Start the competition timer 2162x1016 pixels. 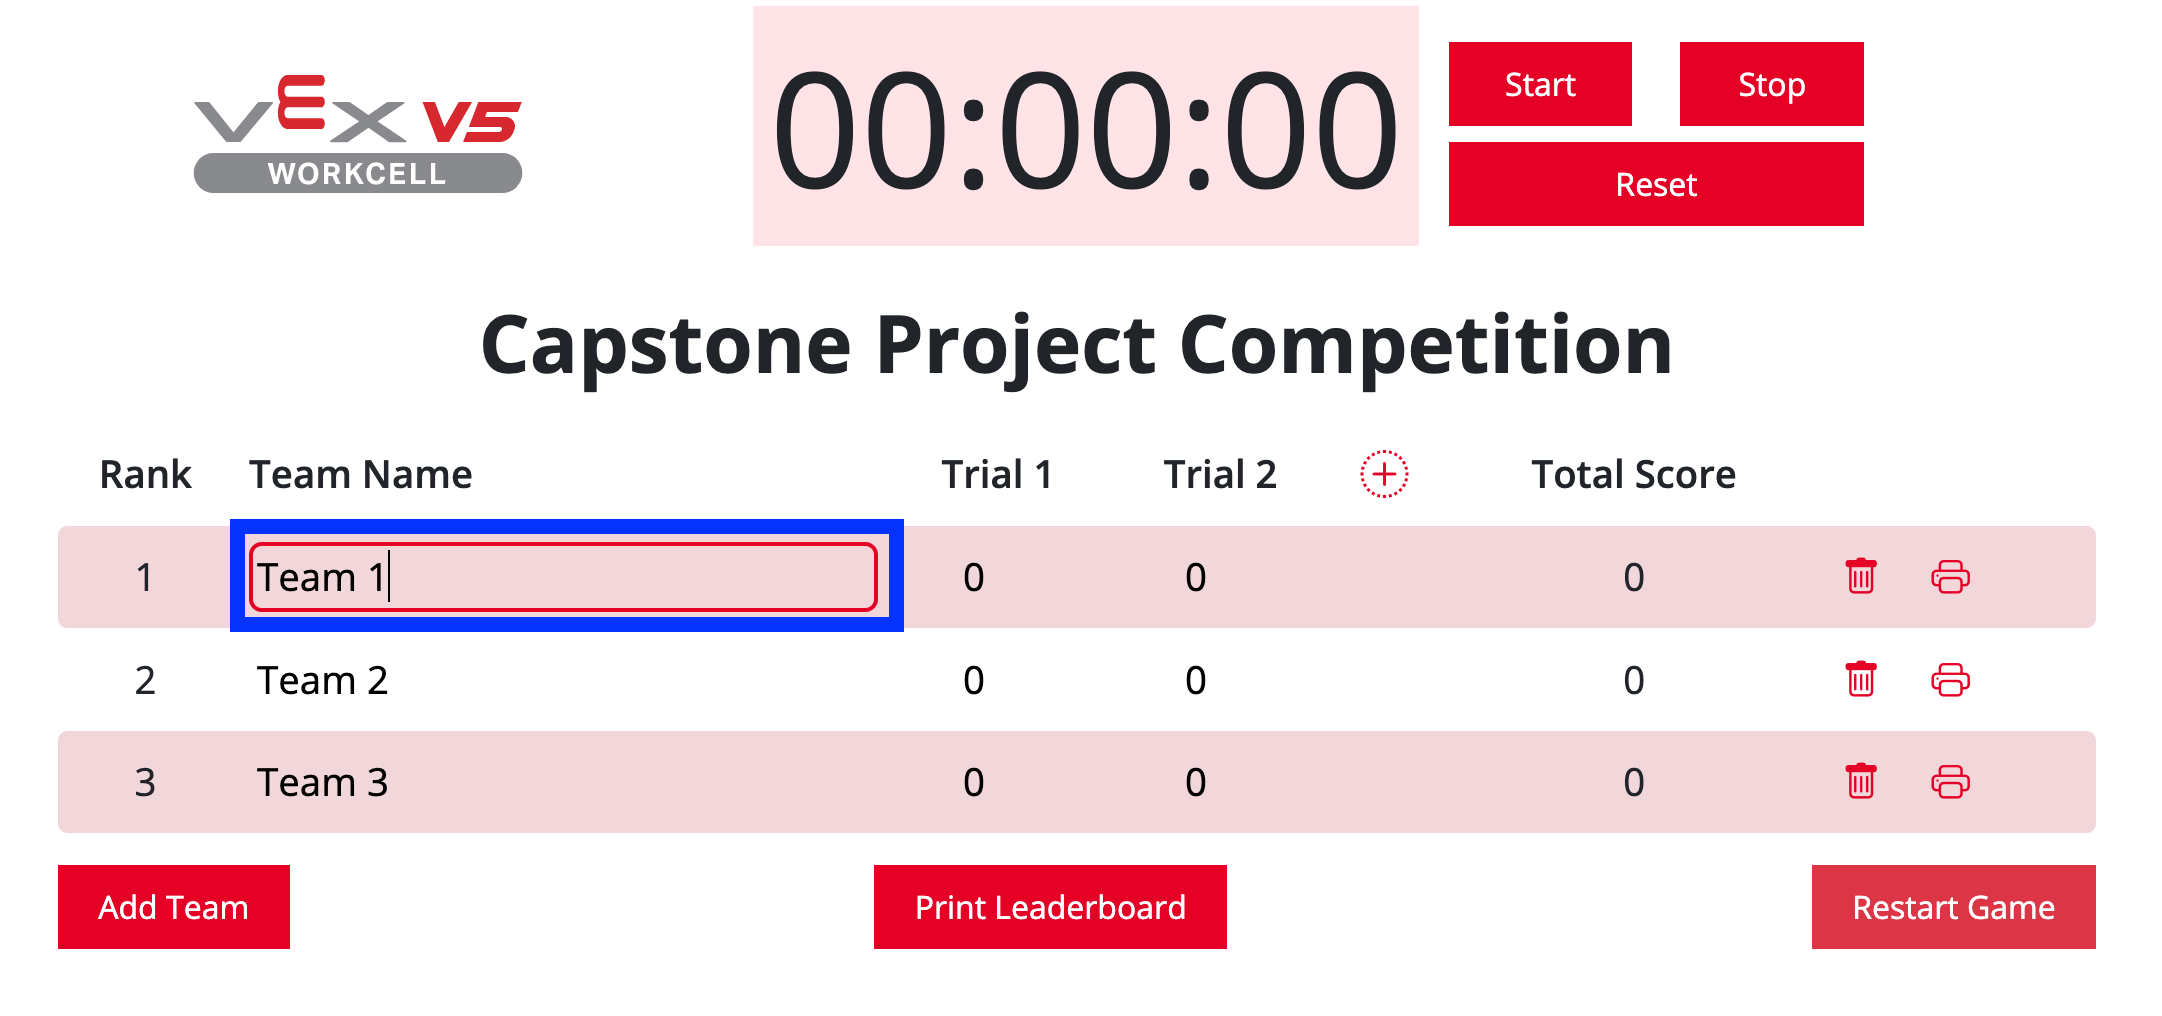pos(1539,84)
